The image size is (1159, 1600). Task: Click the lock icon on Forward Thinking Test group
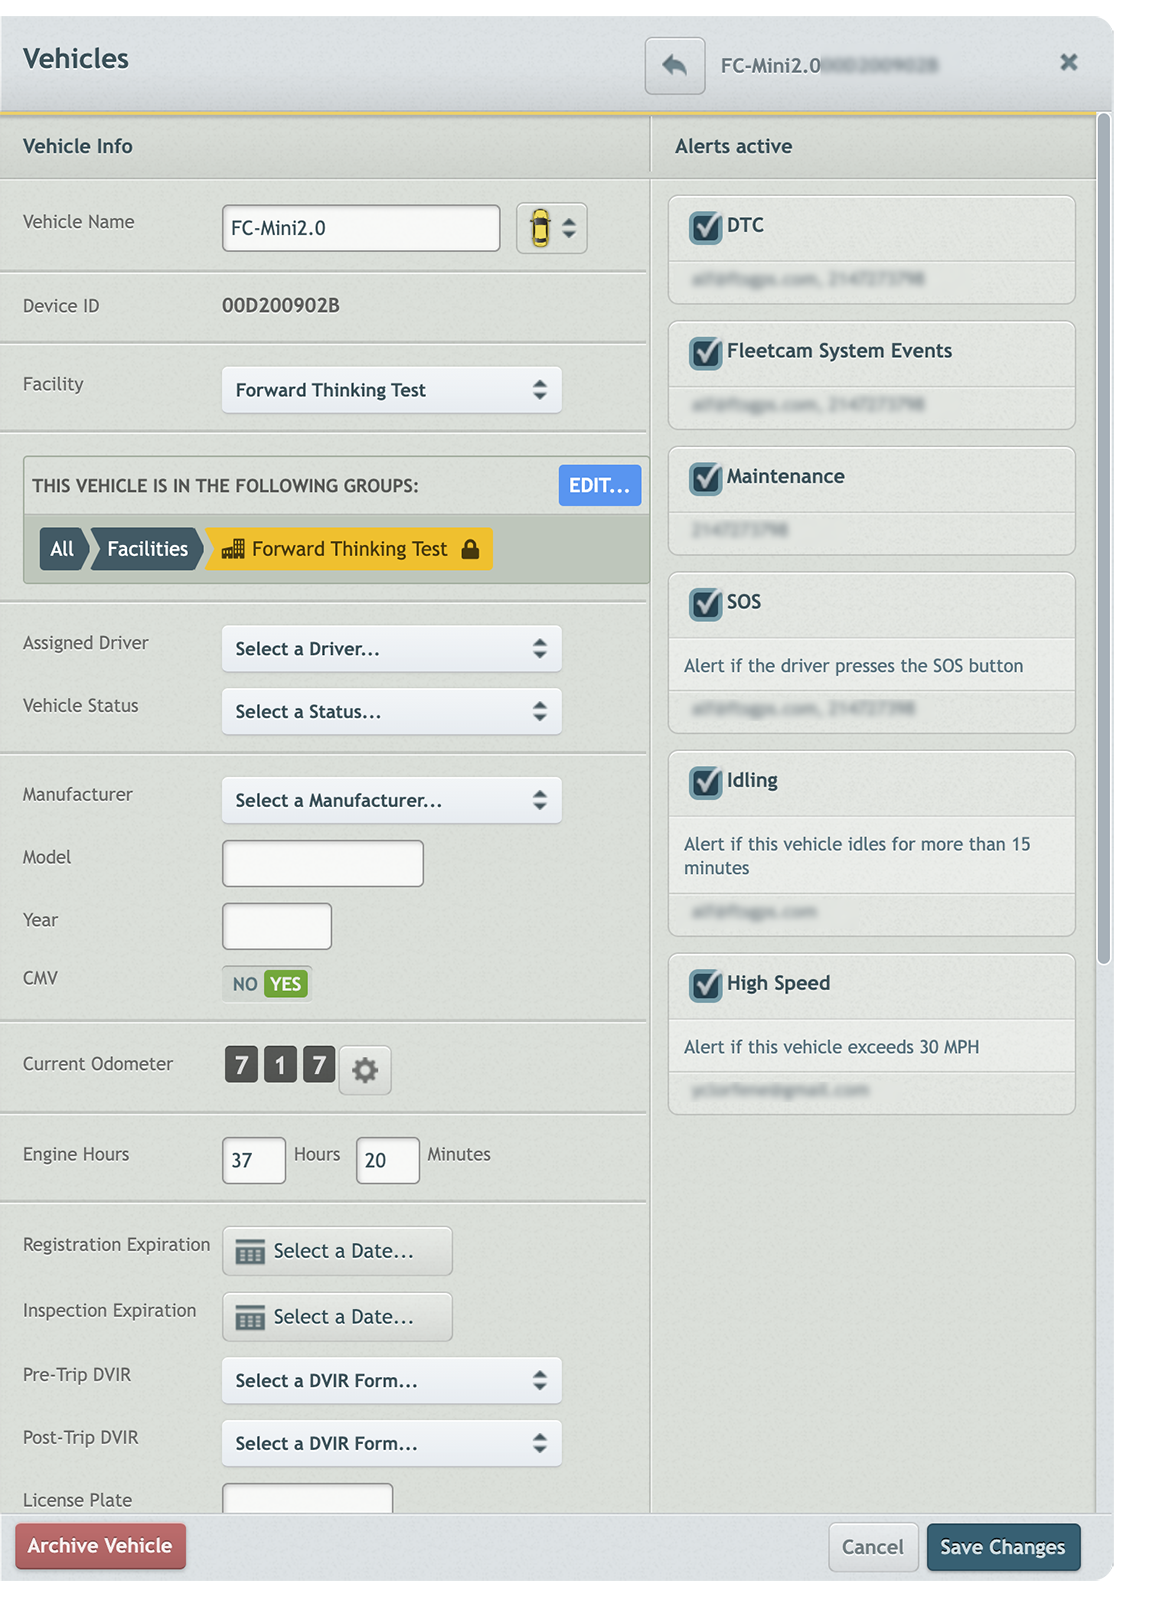tap(470, 549)
